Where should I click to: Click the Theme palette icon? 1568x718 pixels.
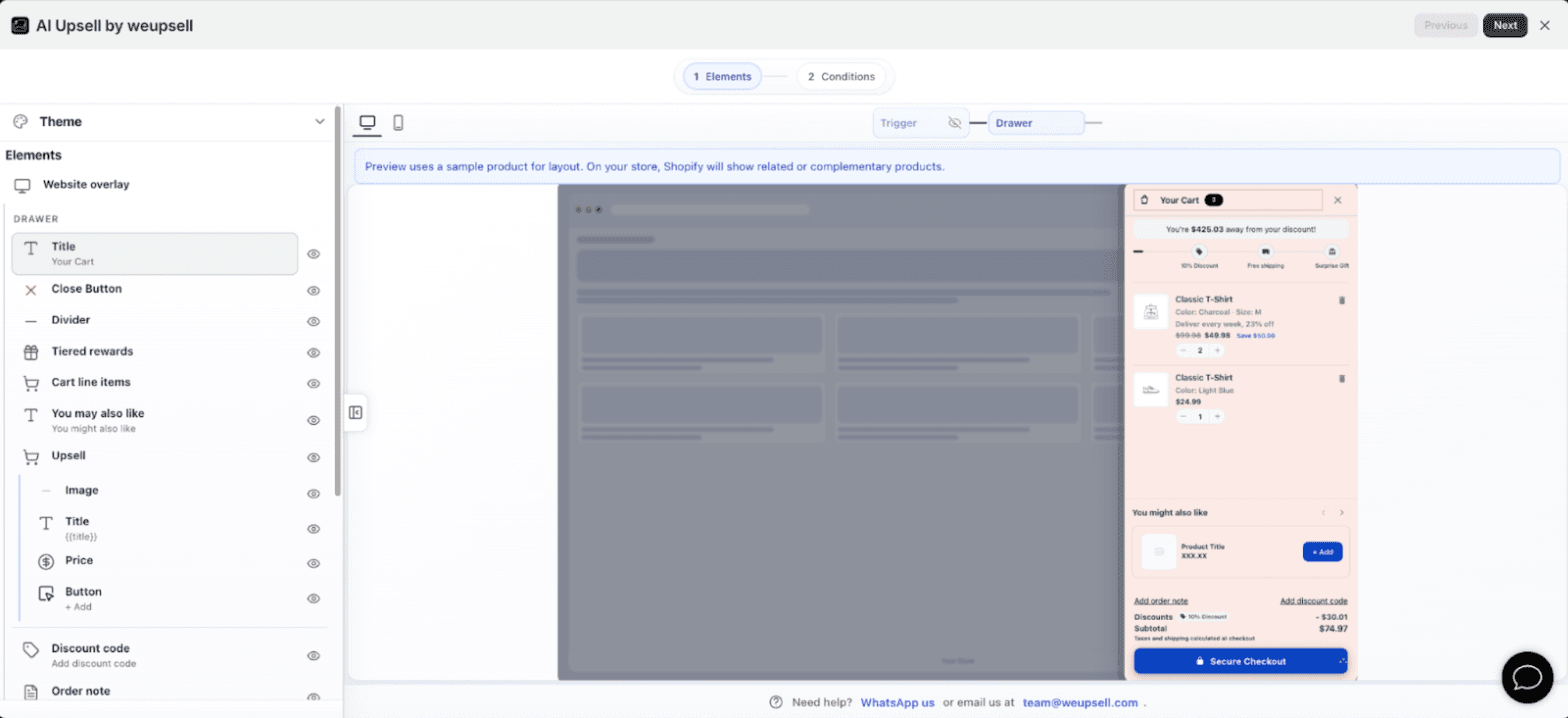tap(20, 121)
